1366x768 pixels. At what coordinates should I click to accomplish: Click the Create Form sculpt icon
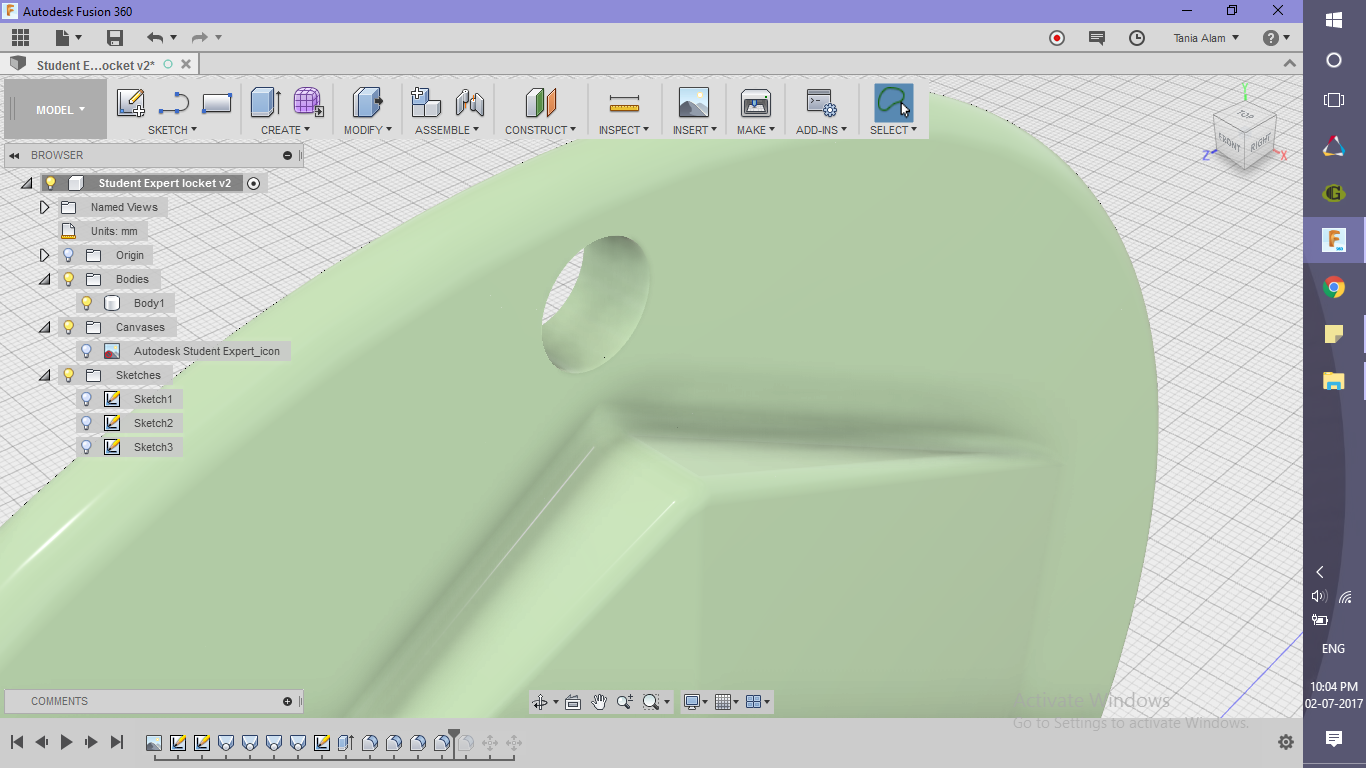click(x=308, y=103)
